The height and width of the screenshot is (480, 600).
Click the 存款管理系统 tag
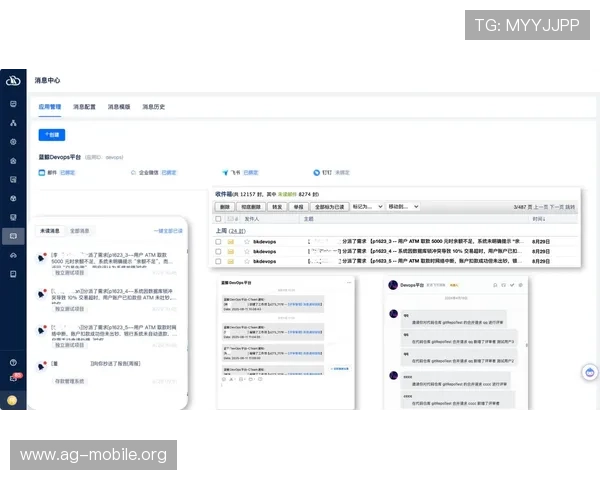tap(70, 381)
